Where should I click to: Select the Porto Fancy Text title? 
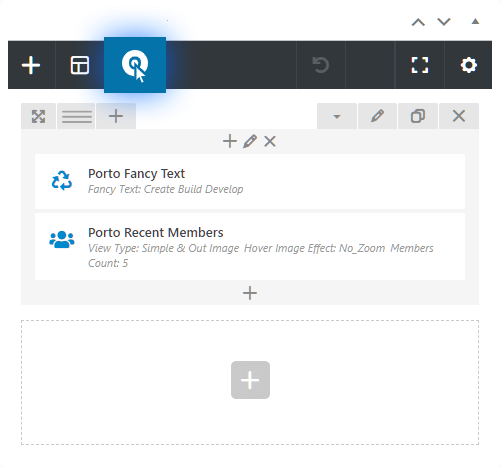tap(136, 174)
